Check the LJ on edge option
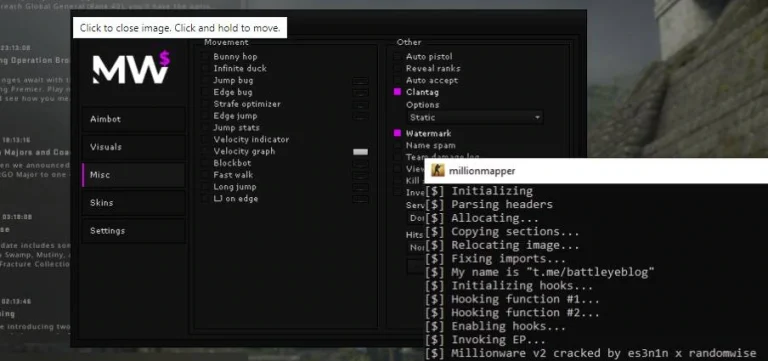This screenshot has width=768, height=361. tap(205, 198)
